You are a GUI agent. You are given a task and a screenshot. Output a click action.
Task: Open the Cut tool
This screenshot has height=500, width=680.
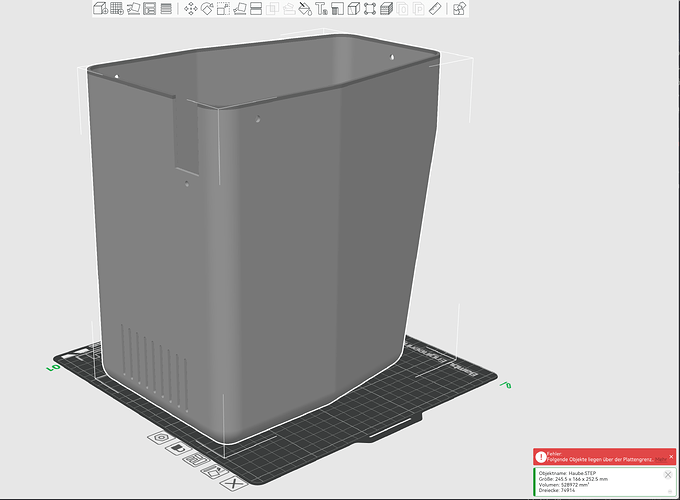point(256,8)
